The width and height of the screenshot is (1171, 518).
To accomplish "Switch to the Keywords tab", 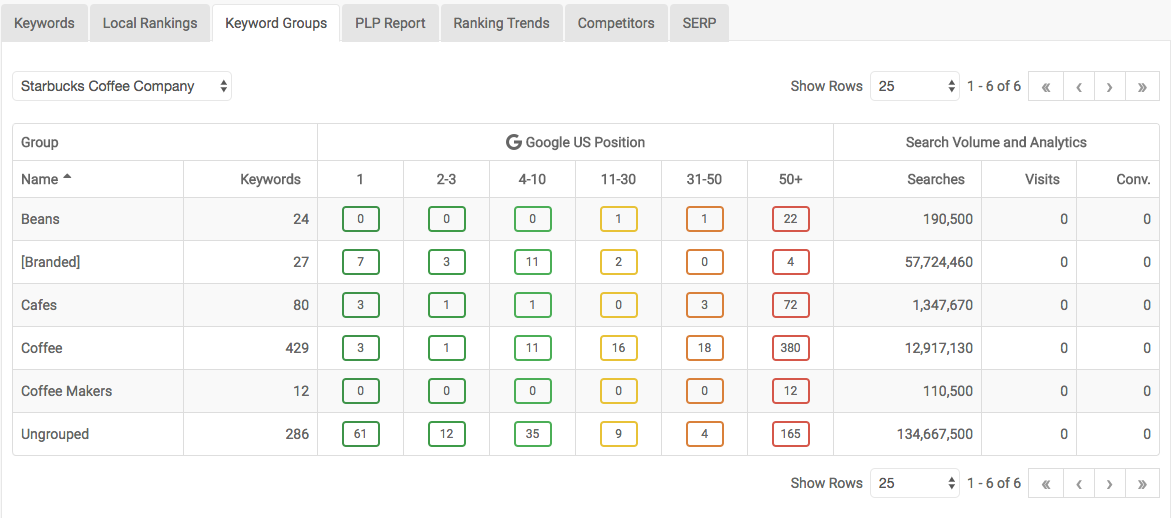I will click(44, 22).
